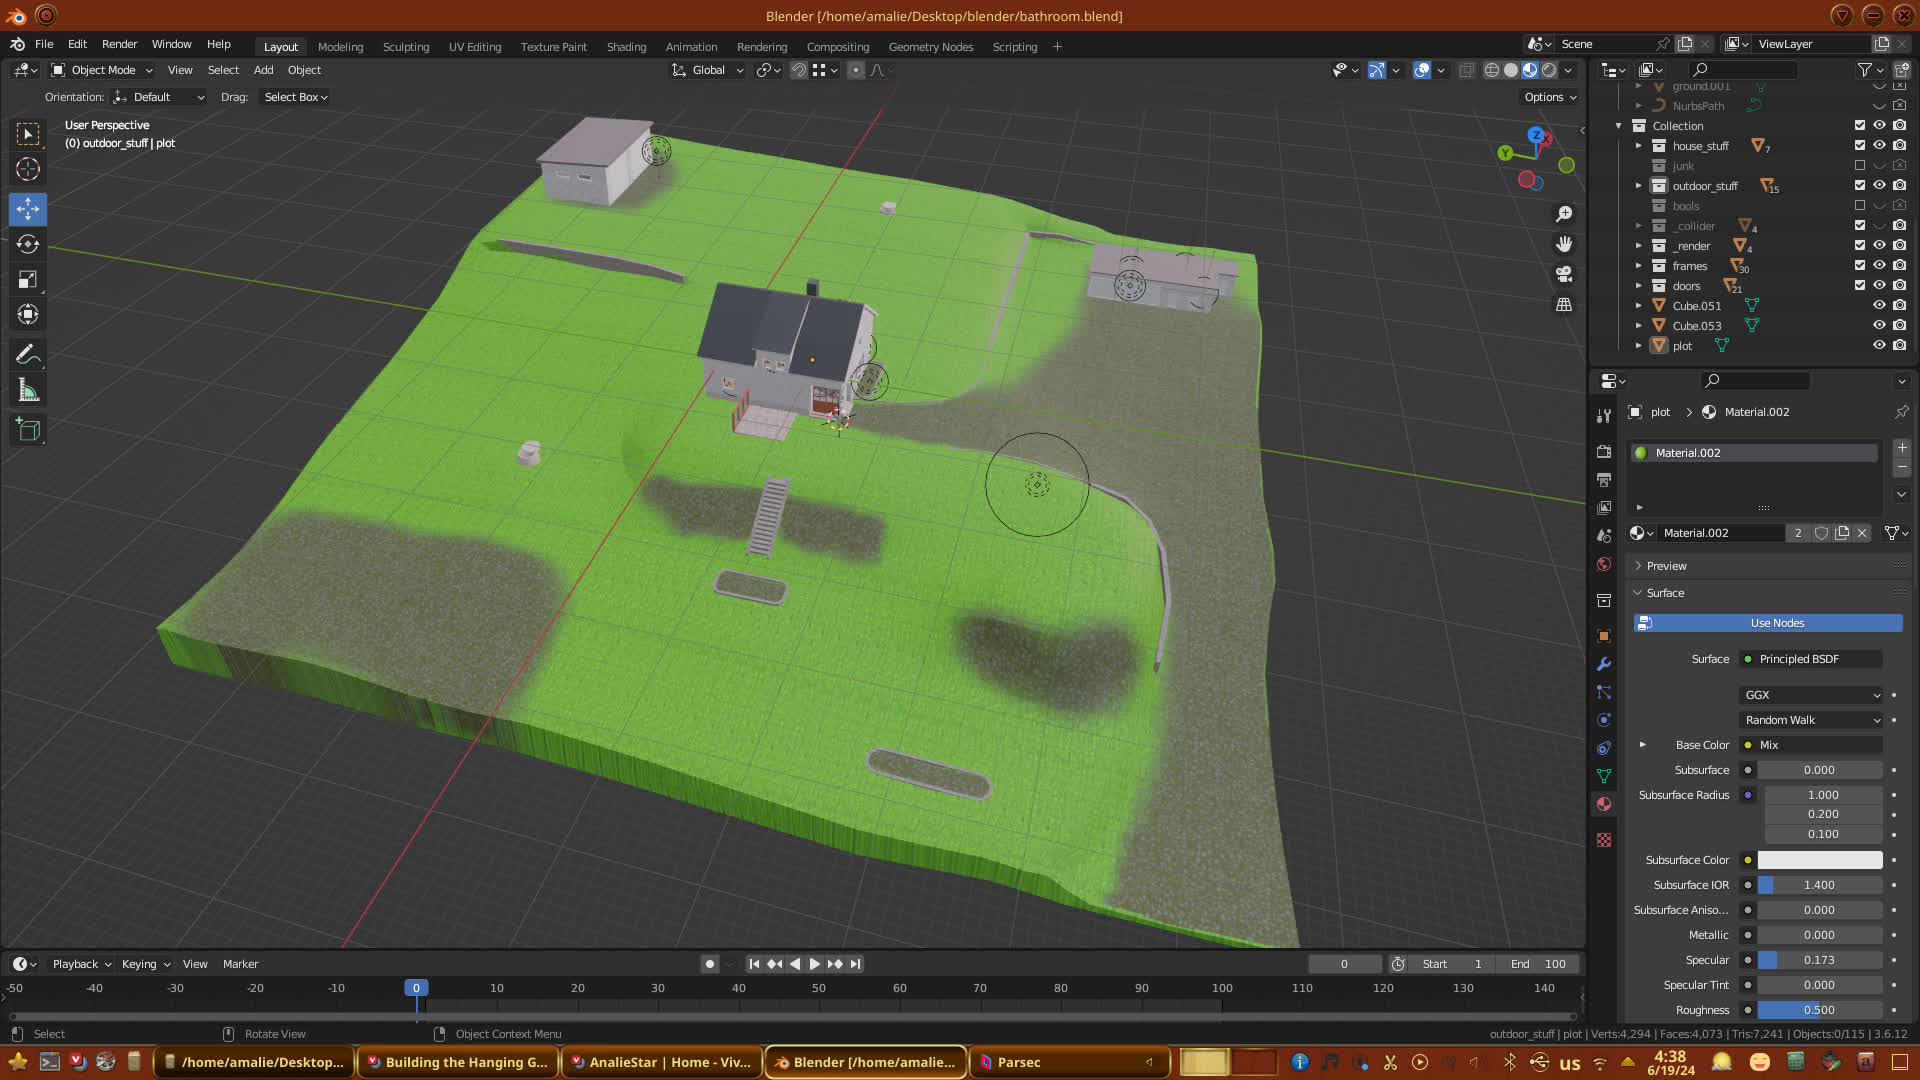This screenshot has width=1920, height=1080.
Task: Select the Rotate tool
Action: click(x=28, y=244)
